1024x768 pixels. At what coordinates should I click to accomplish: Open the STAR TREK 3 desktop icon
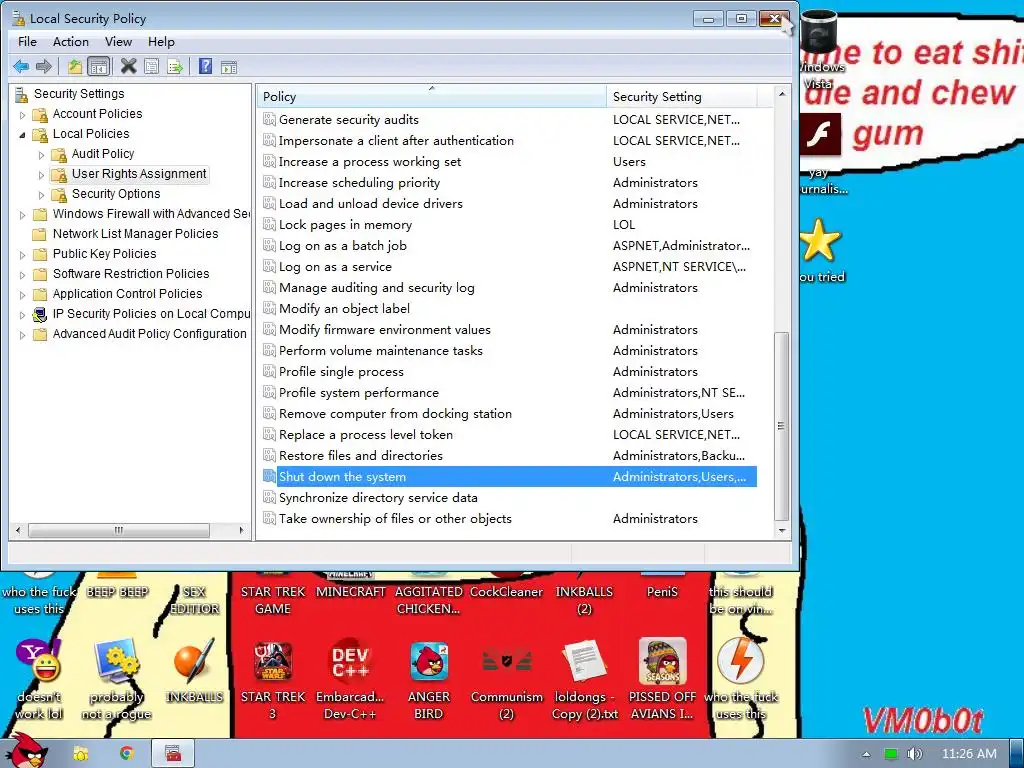(x=273, y=679)
